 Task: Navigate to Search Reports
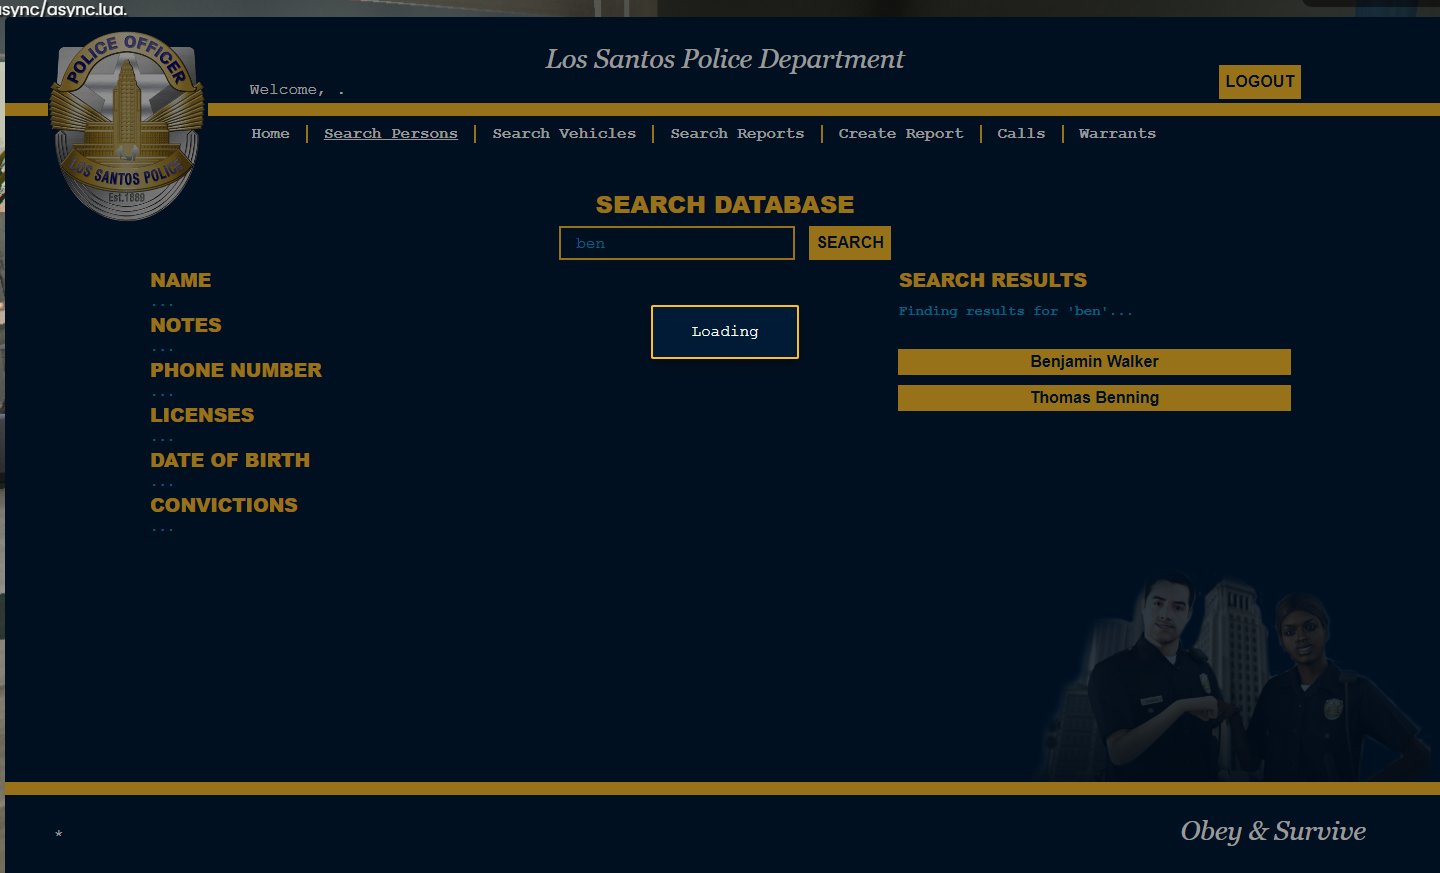(x=737, y=134)
